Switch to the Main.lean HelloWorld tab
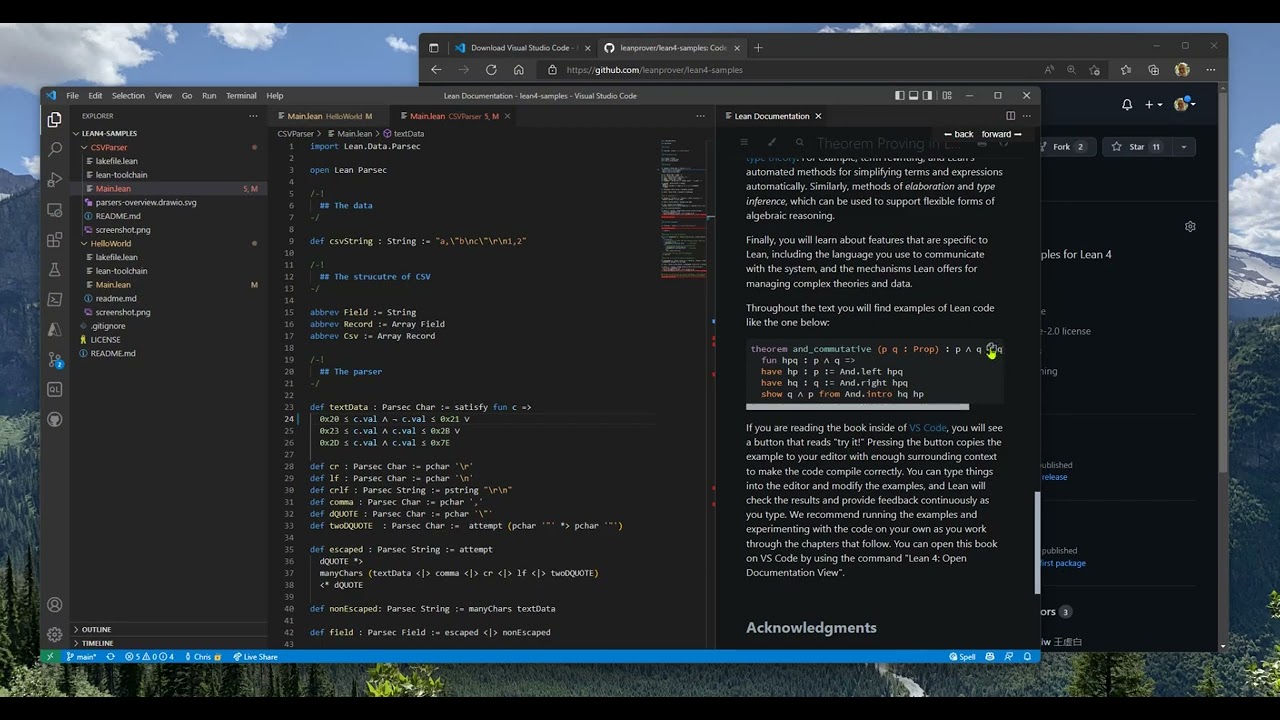Viewport: 1280px width, 720px height. click(328, 116)
